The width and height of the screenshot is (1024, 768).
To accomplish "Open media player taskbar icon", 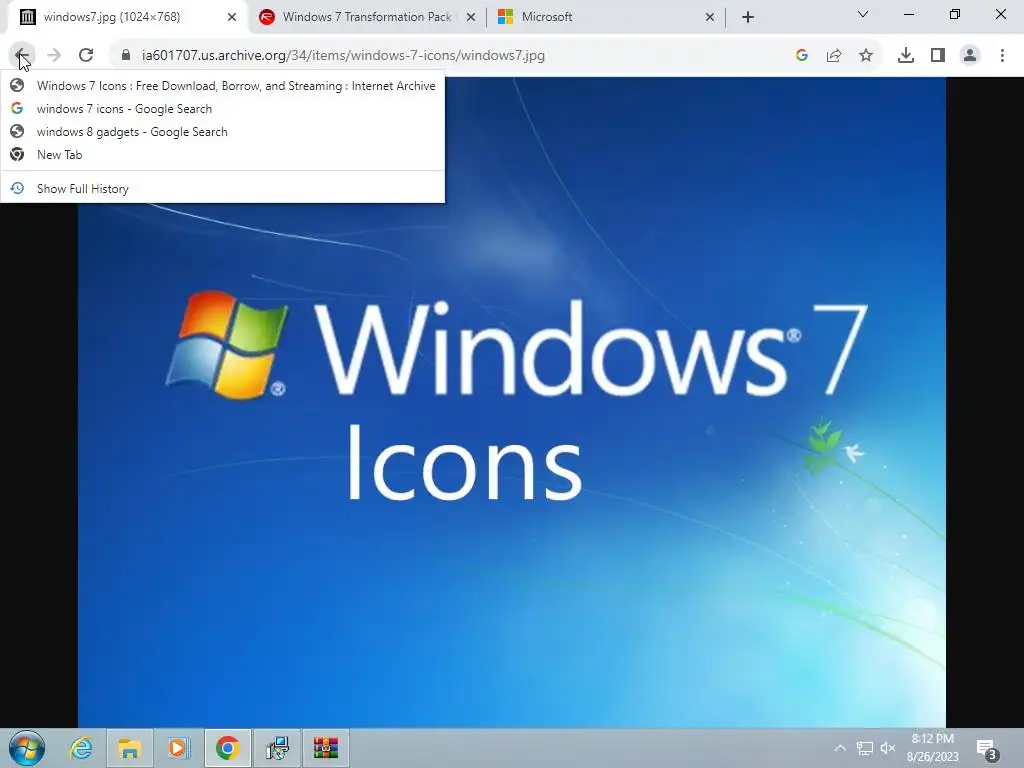I will click(x=178, y=748).
